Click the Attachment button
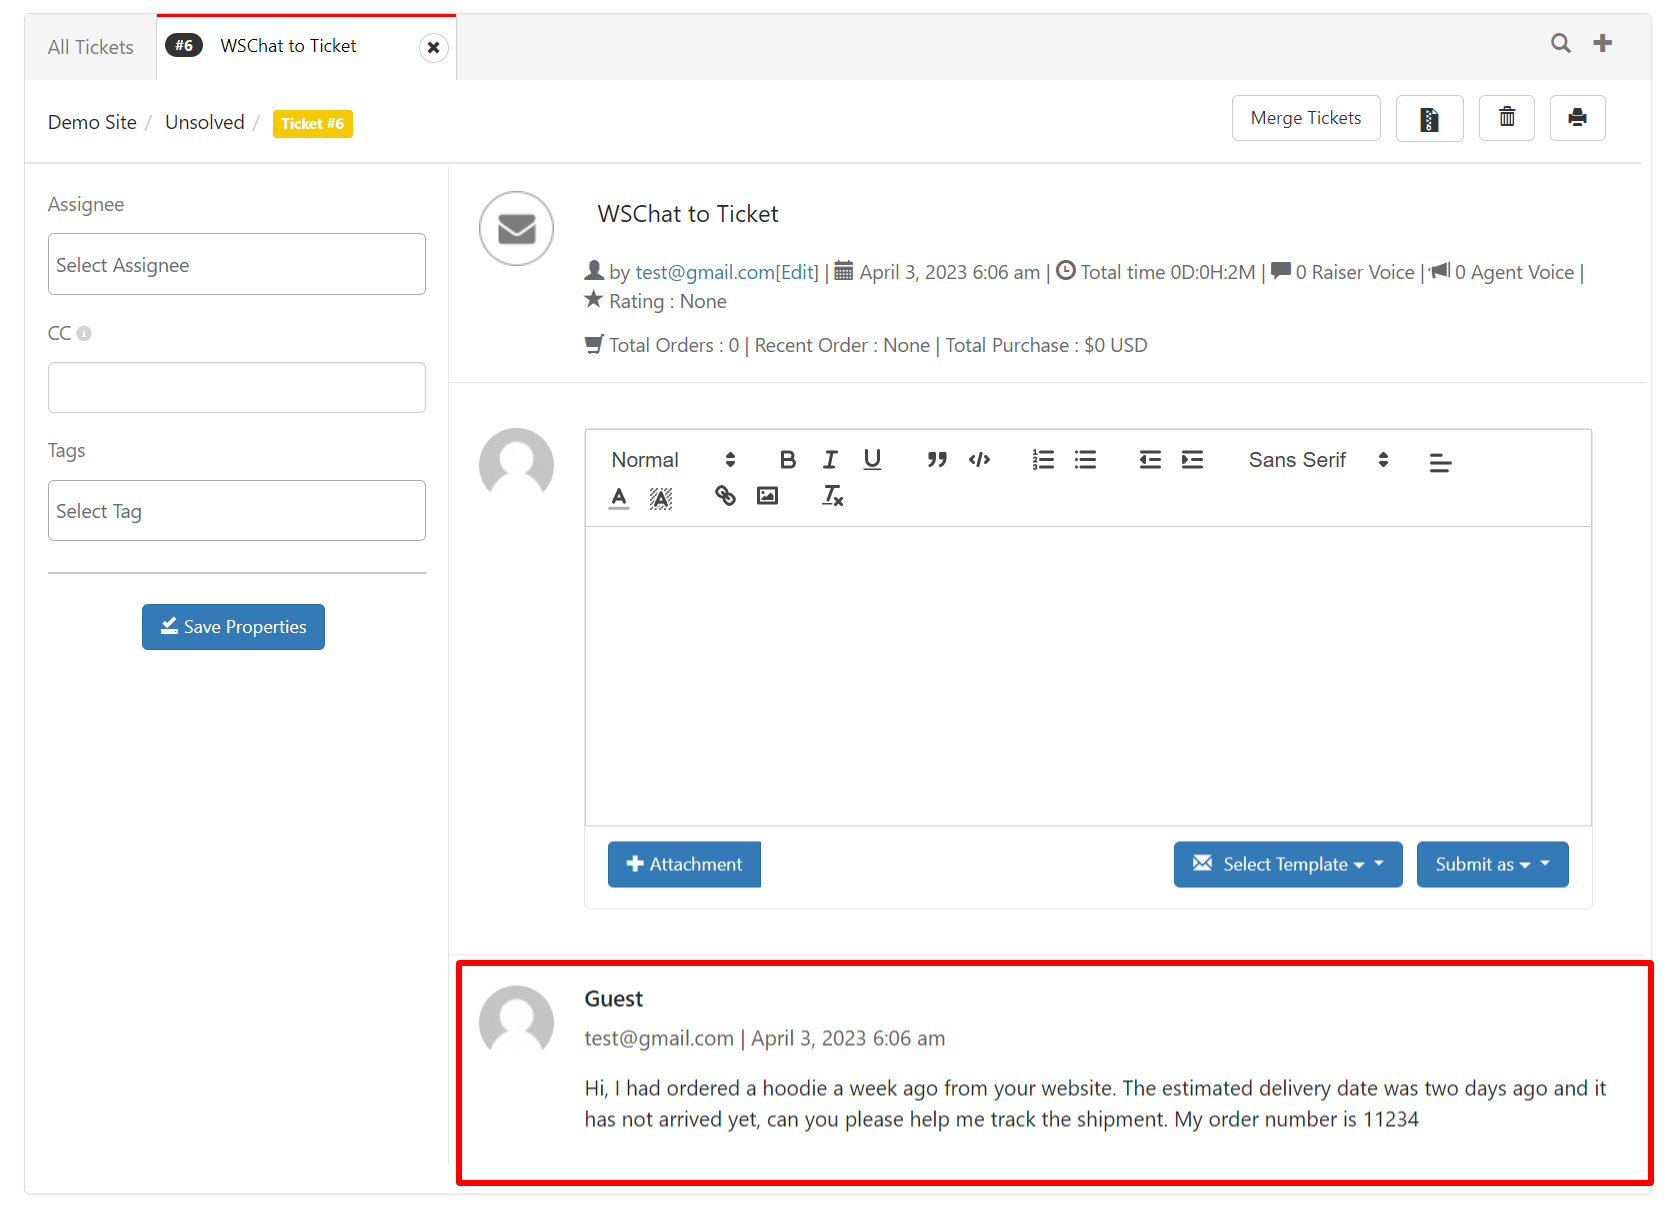Screen dimensions: 1674x1206 point(684,864)
